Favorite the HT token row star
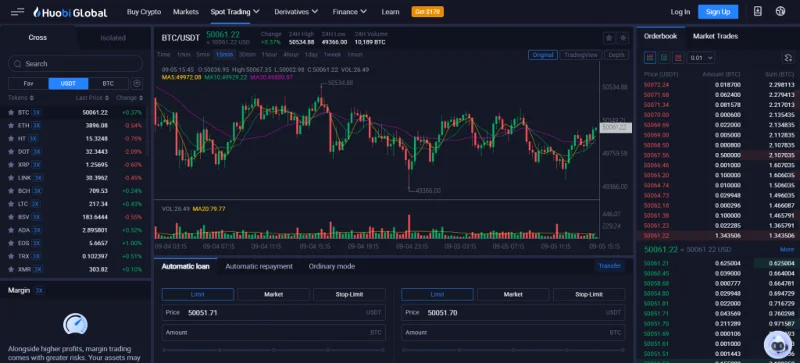800x363 pixels. click(11, 138)
